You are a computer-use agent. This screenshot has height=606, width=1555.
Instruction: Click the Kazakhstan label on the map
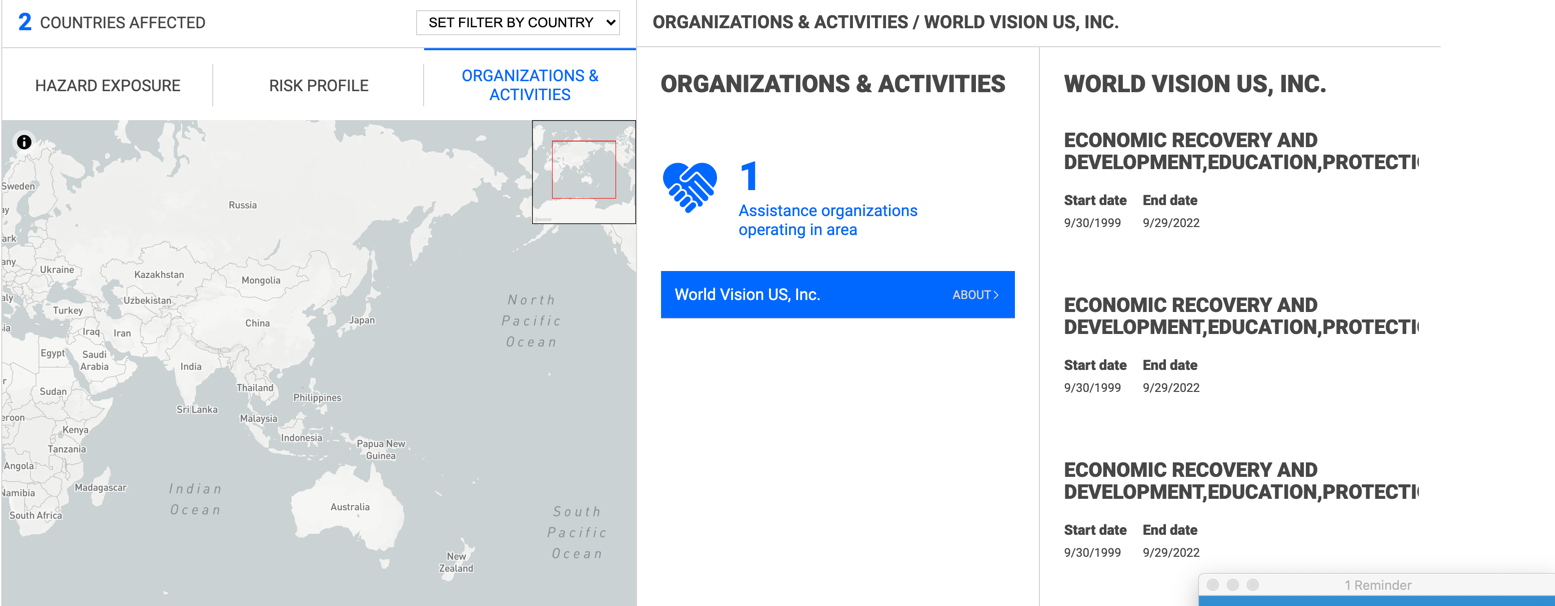click(x=159, y=274)
